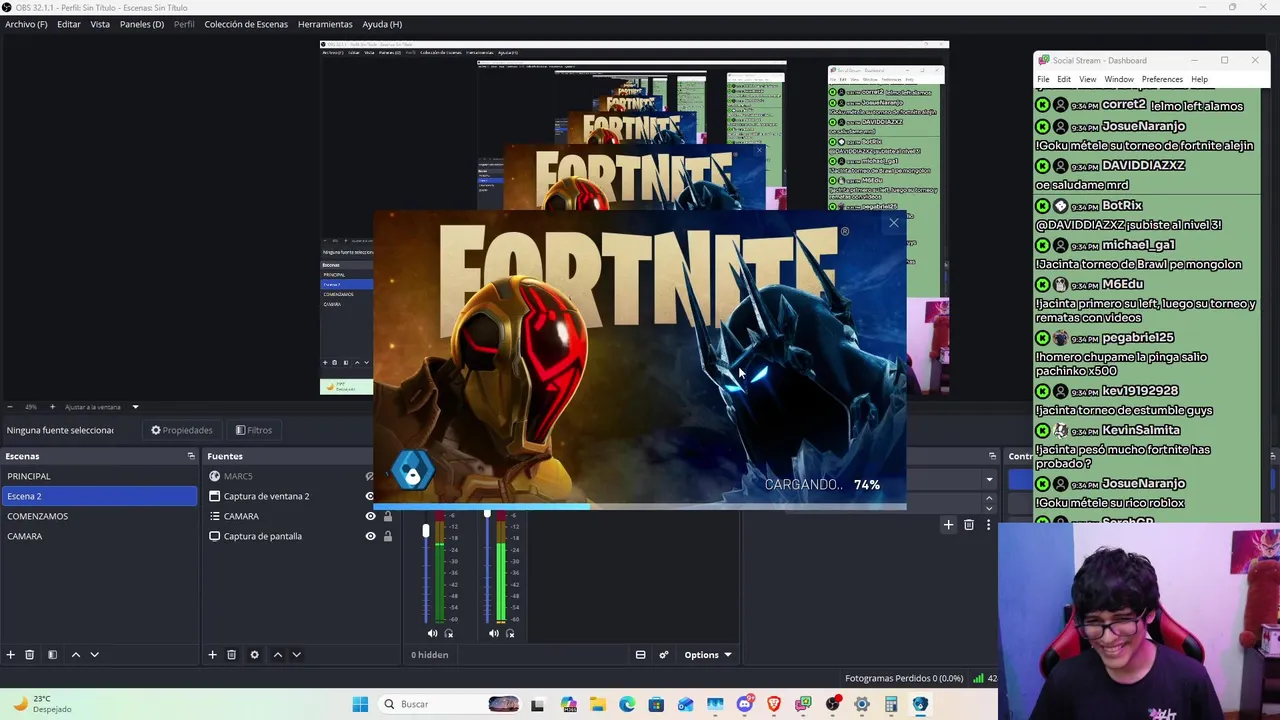Open Ayuda (H) menu

click(382, 24)
